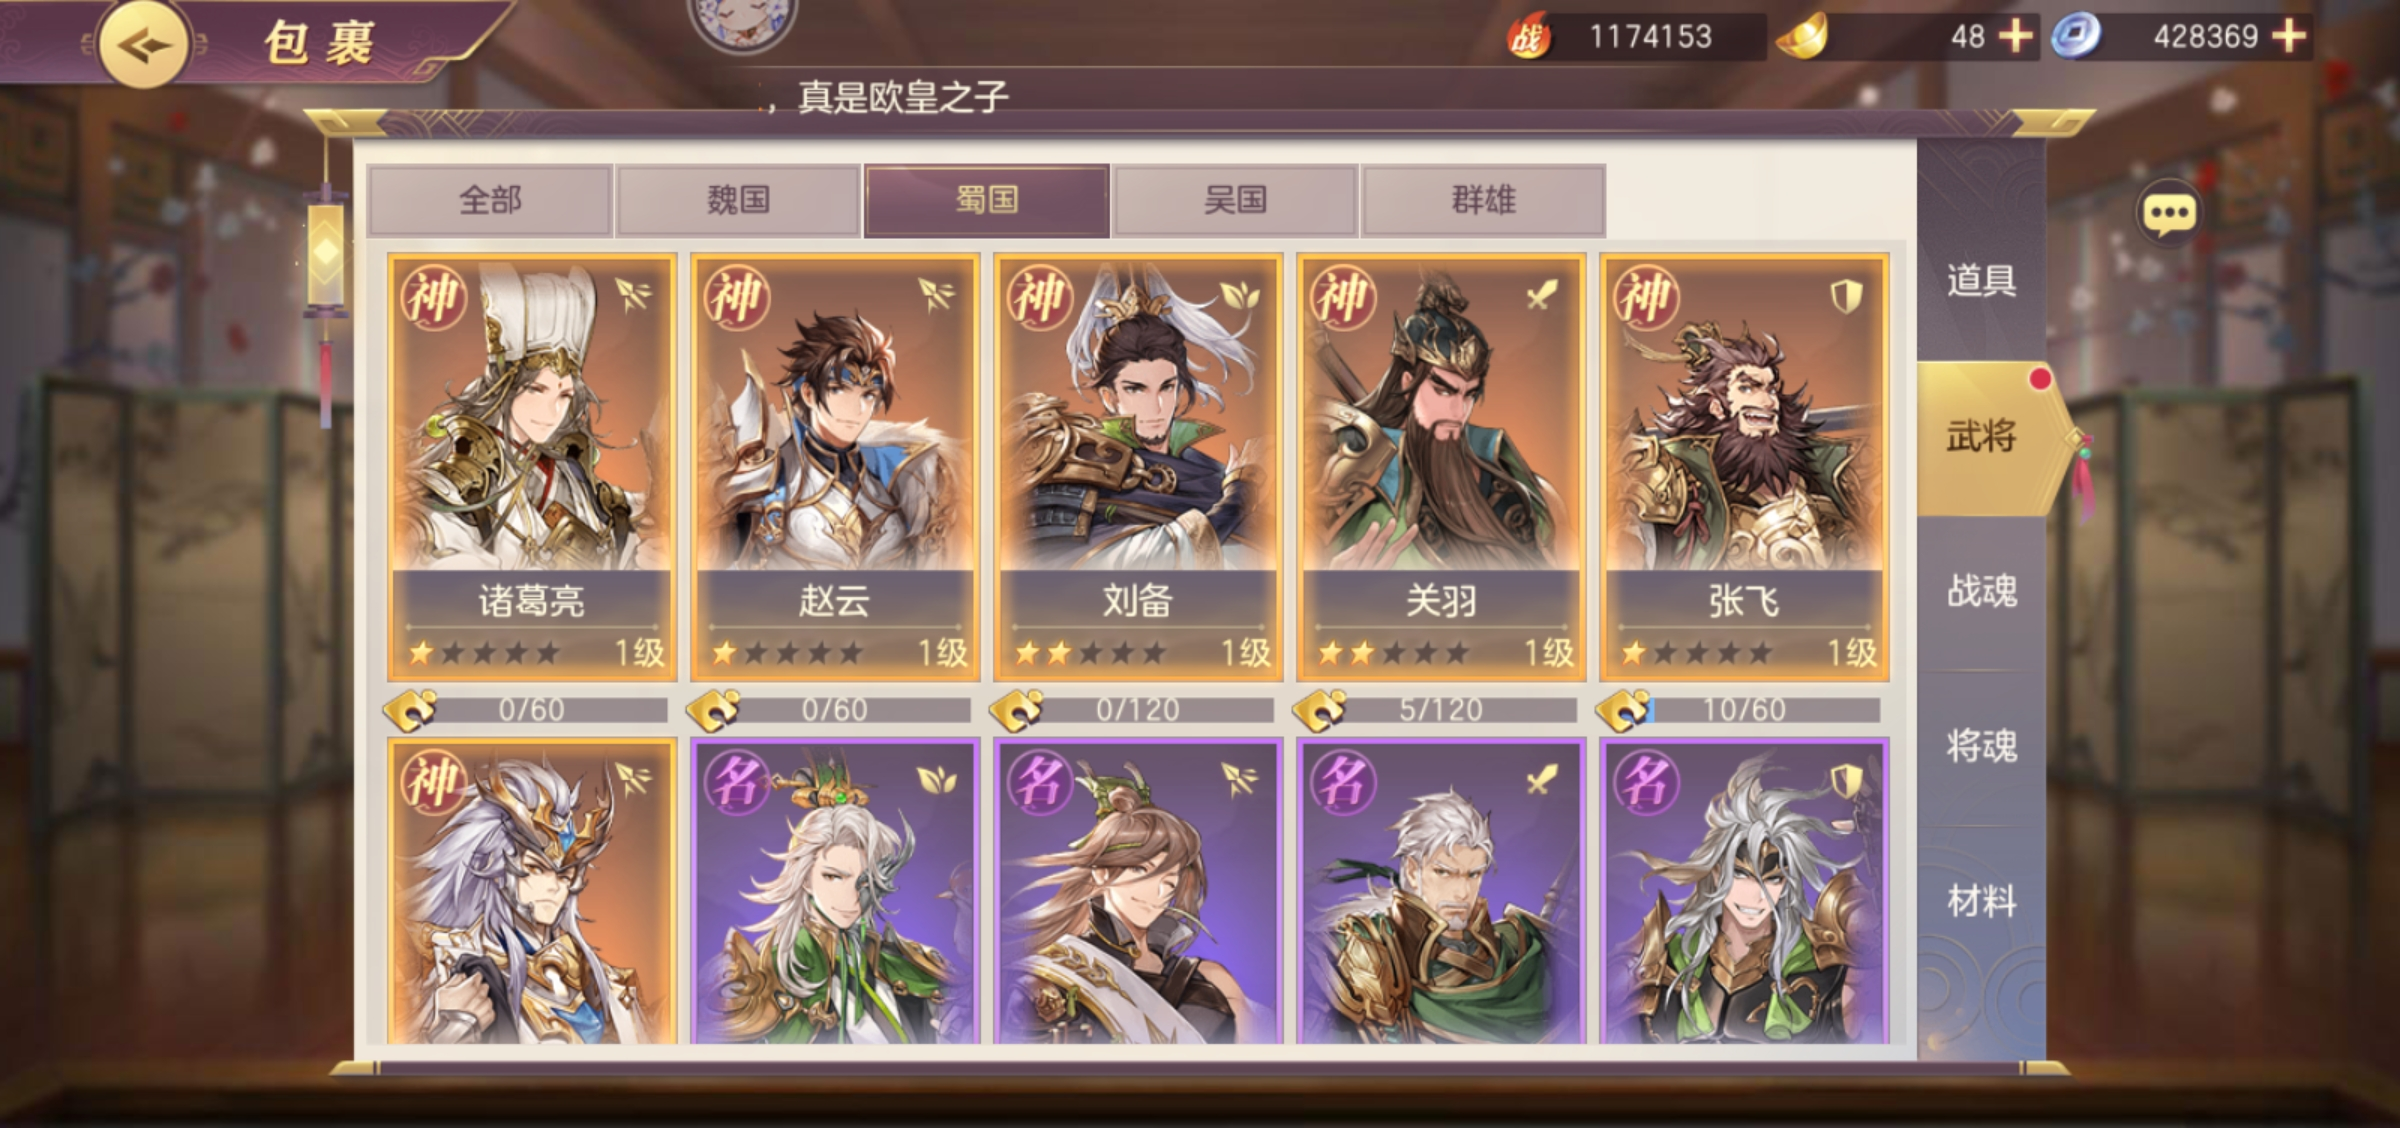The height and width of the screenshot is (1128, 2400).
Task: Open the 将魂 side category
Action: click(1980, 746)
